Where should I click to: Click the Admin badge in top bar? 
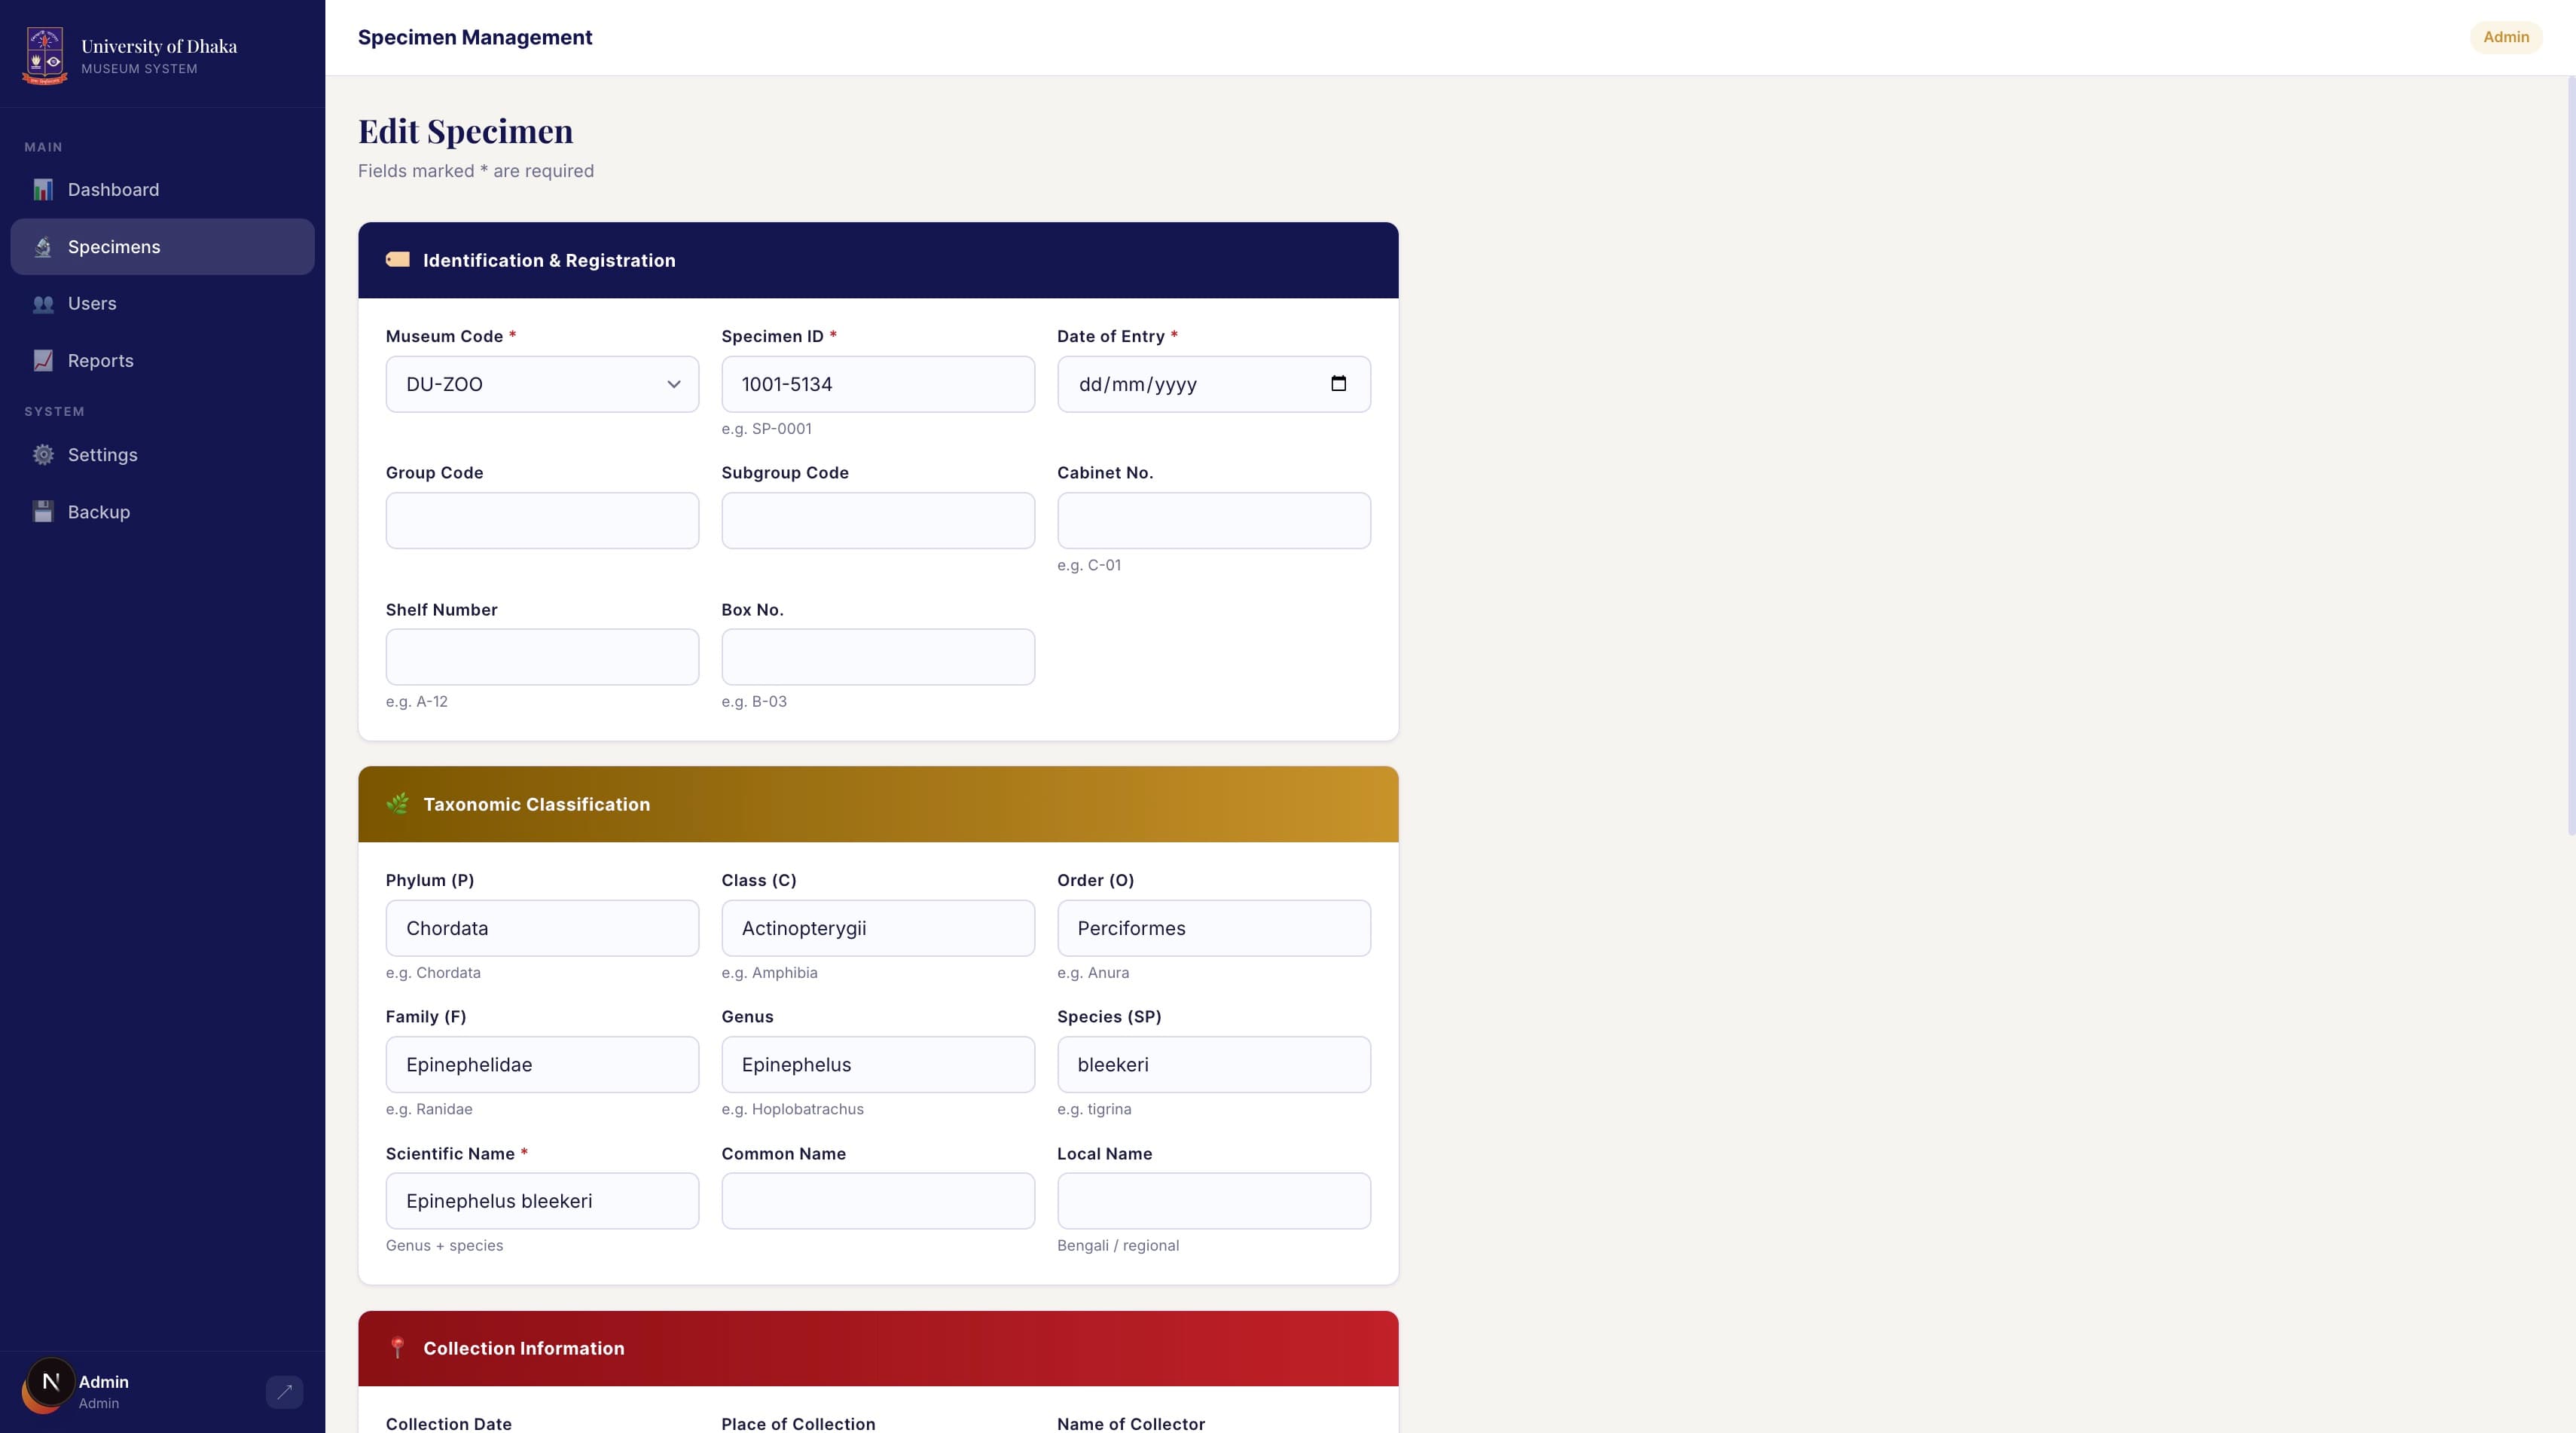click(x=2506, y=37)
